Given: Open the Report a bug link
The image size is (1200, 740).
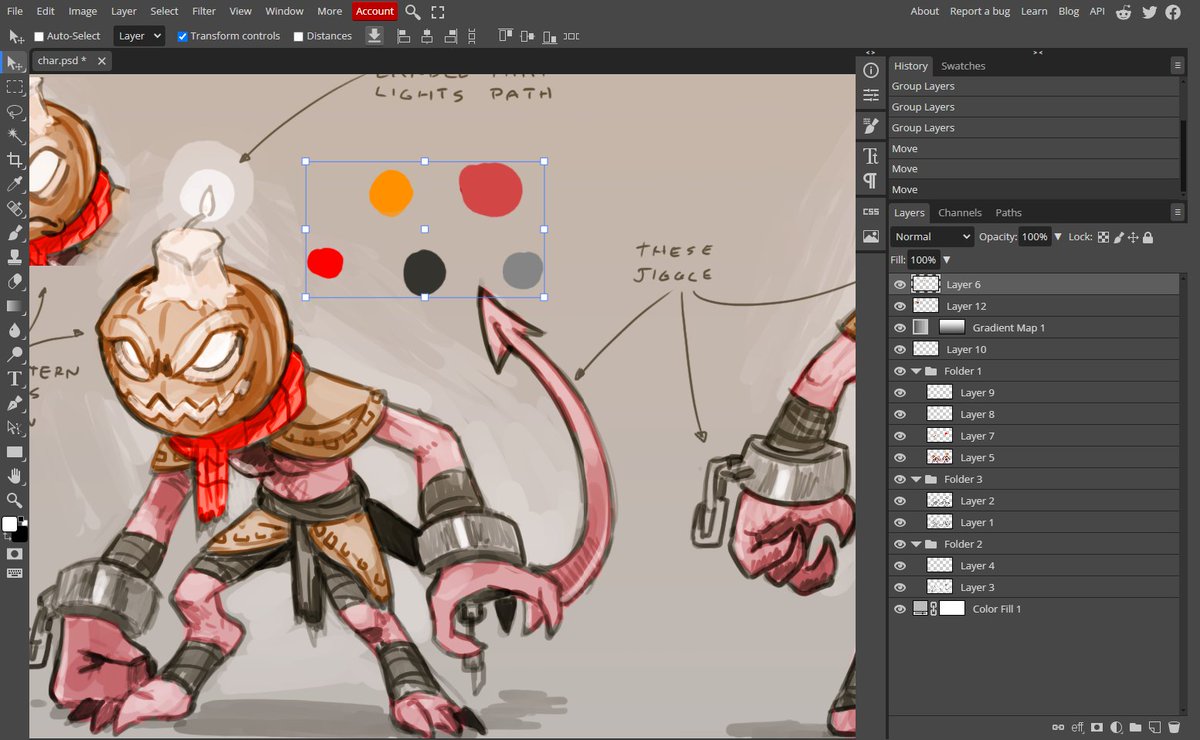Looking at the screenshot, I should [x=979, y=11].
